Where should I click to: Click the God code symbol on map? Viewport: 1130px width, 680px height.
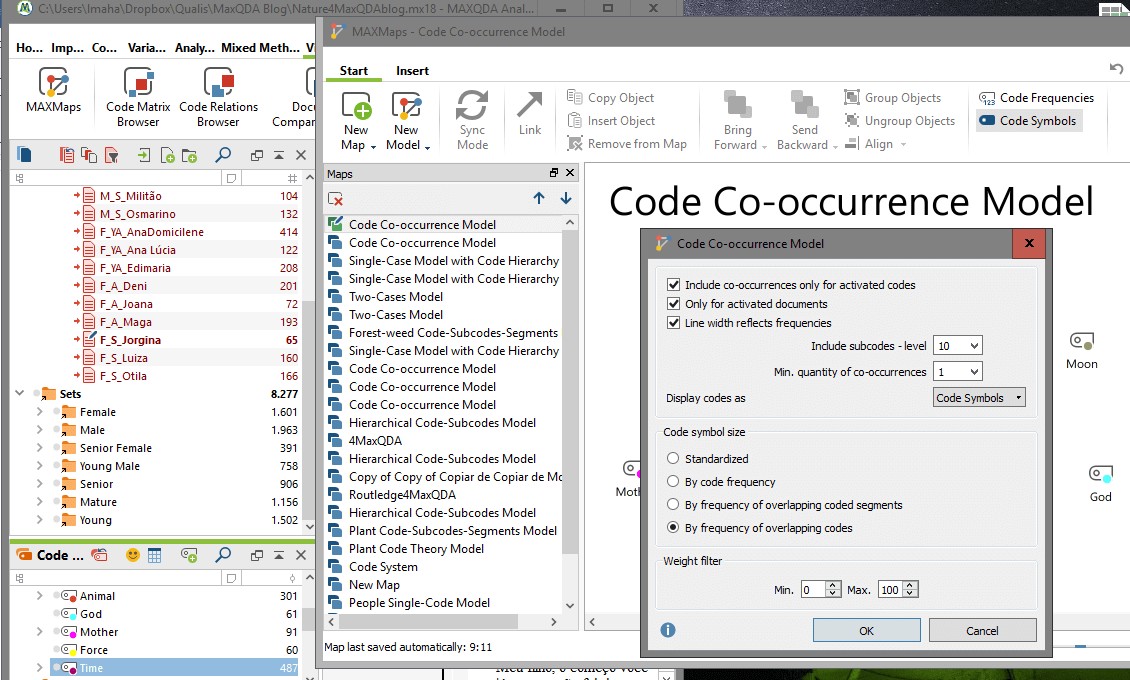(1100, 473)
